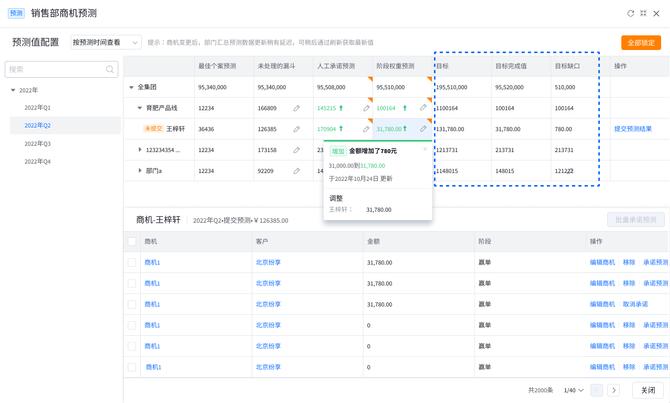Check the last 商机1 row checkbox

coord(132,368)
